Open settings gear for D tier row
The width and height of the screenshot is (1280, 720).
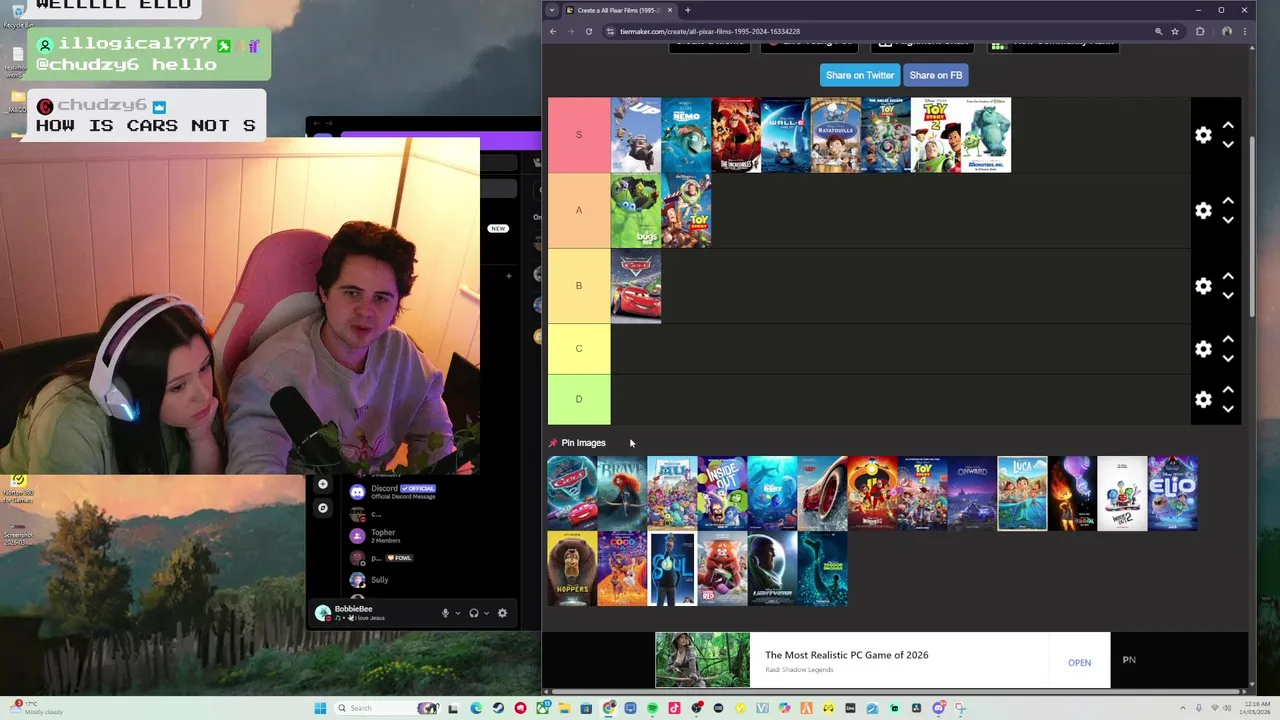1203,399
